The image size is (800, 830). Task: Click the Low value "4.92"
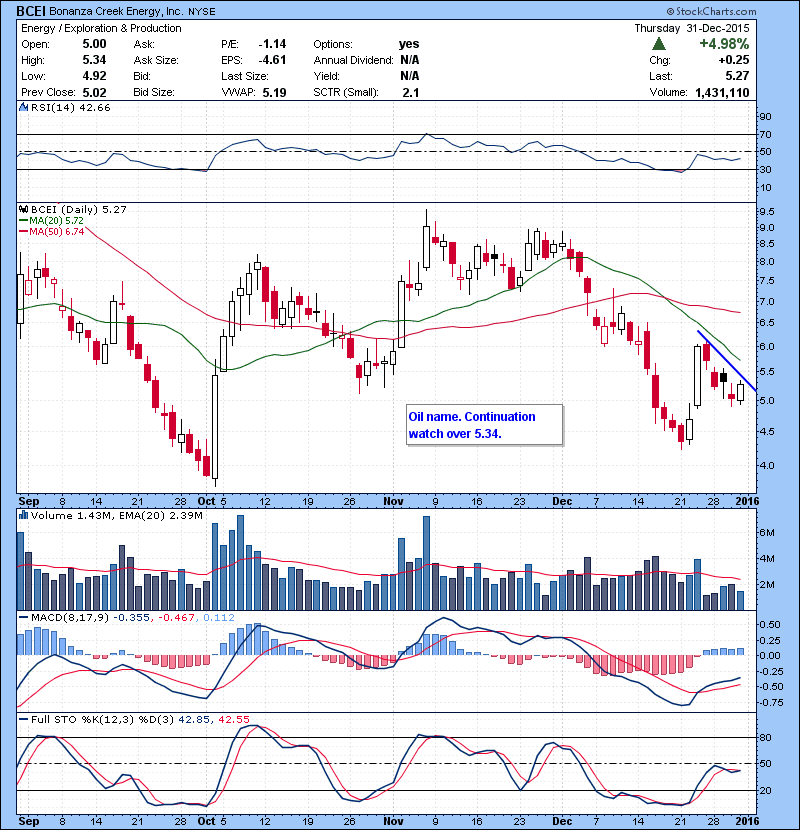[94, 76]
